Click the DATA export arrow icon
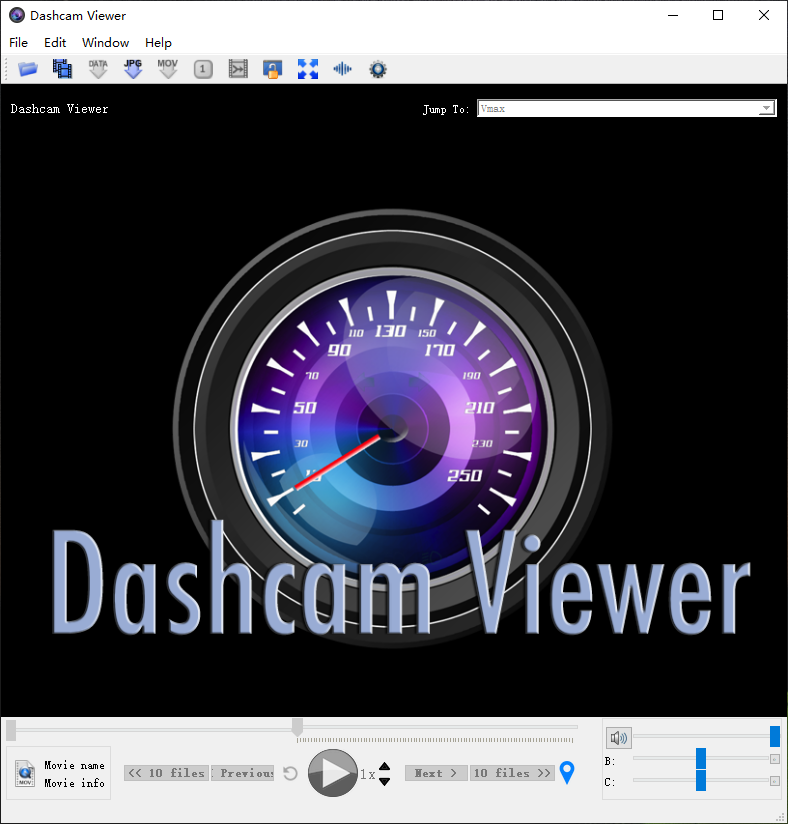The height and width of the screenshot is (824, 788). tap(98, 69)
